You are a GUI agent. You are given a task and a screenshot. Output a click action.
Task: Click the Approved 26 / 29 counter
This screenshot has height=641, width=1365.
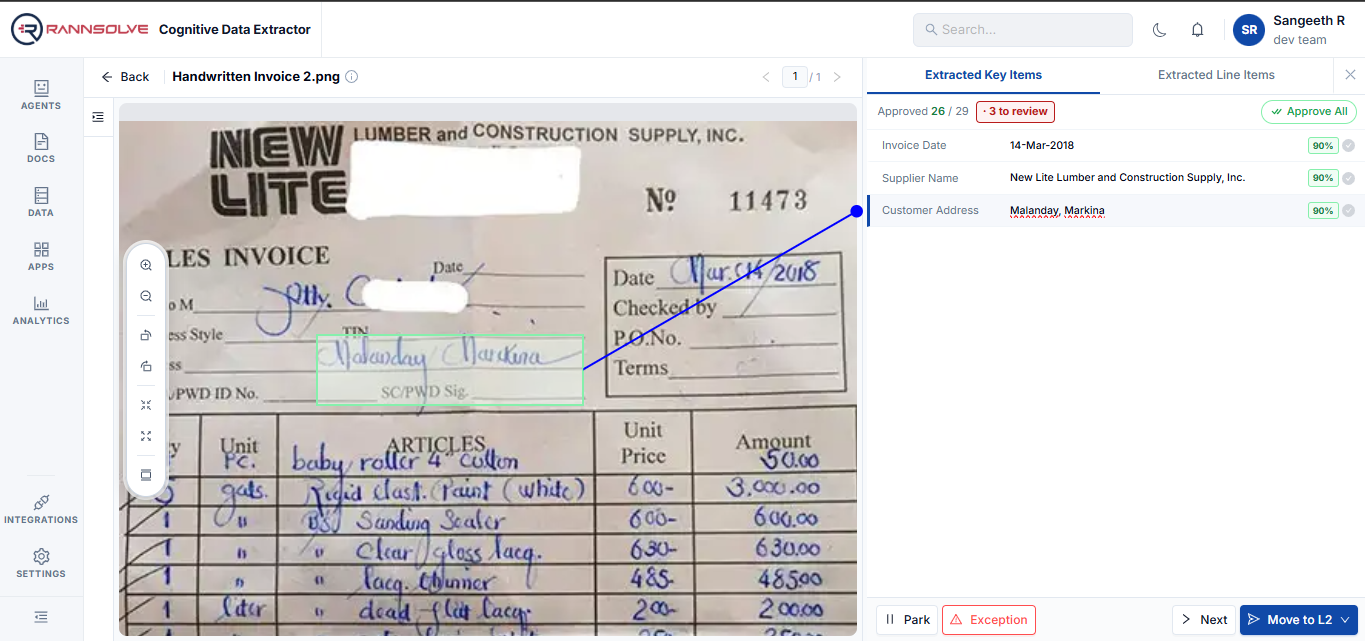[x=922, y=111]
